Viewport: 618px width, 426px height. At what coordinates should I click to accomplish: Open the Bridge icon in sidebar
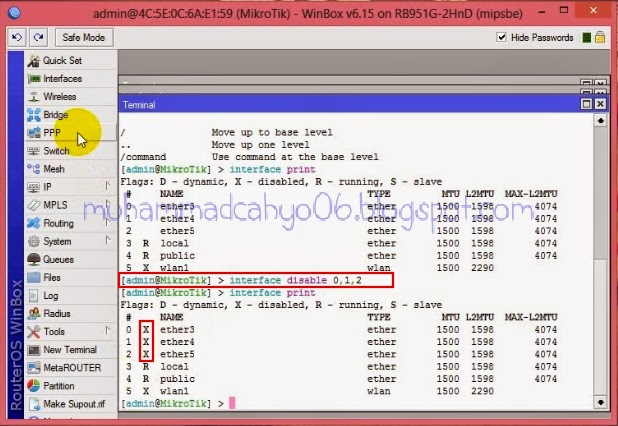[x=34, y=115]
